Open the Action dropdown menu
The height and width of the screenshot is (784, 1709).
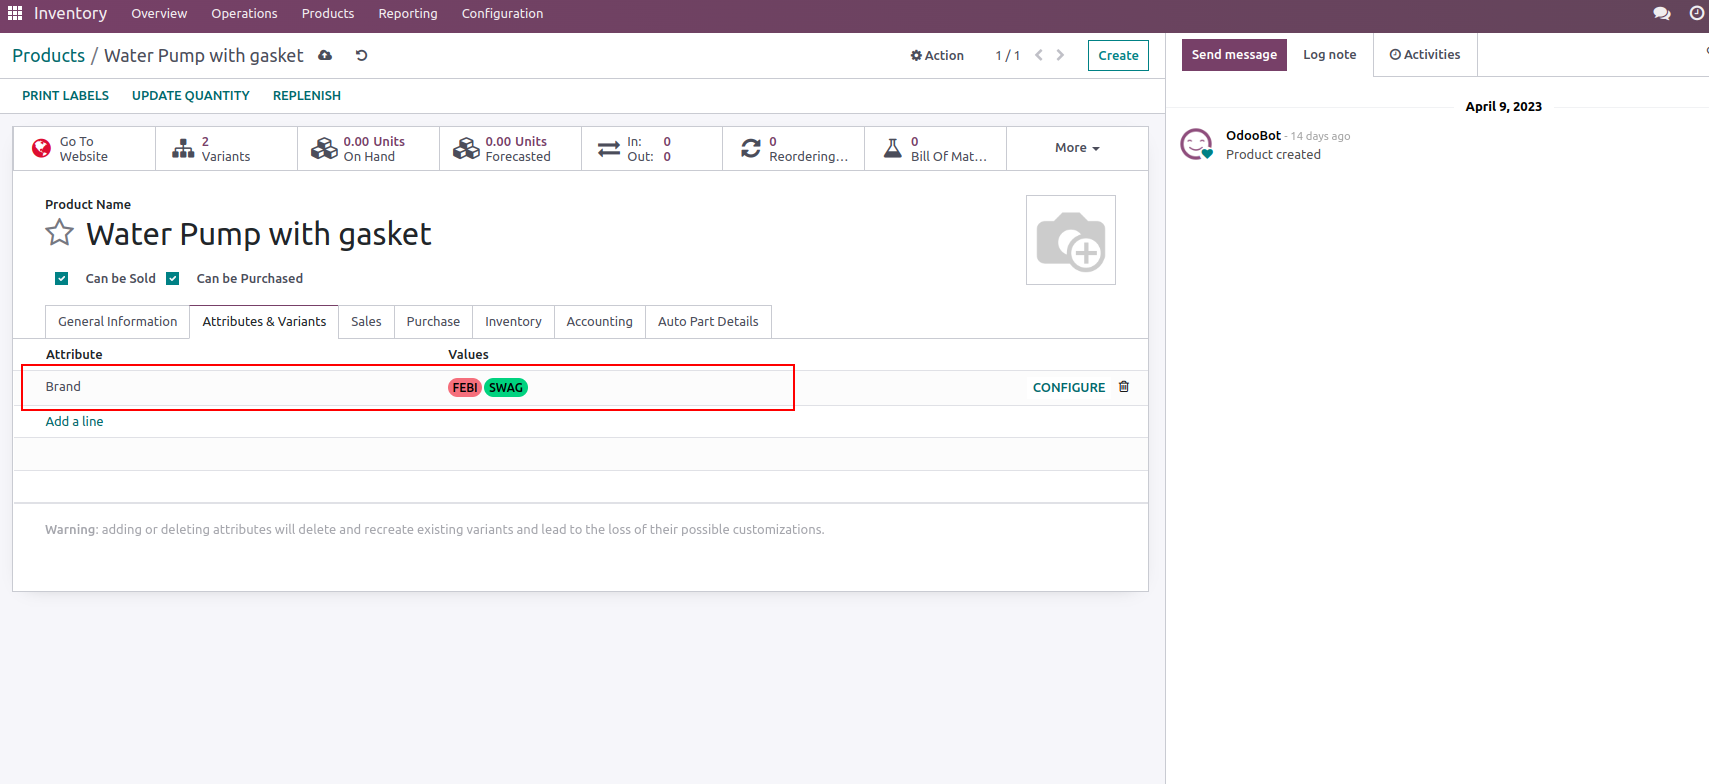[x=937, y=56]
